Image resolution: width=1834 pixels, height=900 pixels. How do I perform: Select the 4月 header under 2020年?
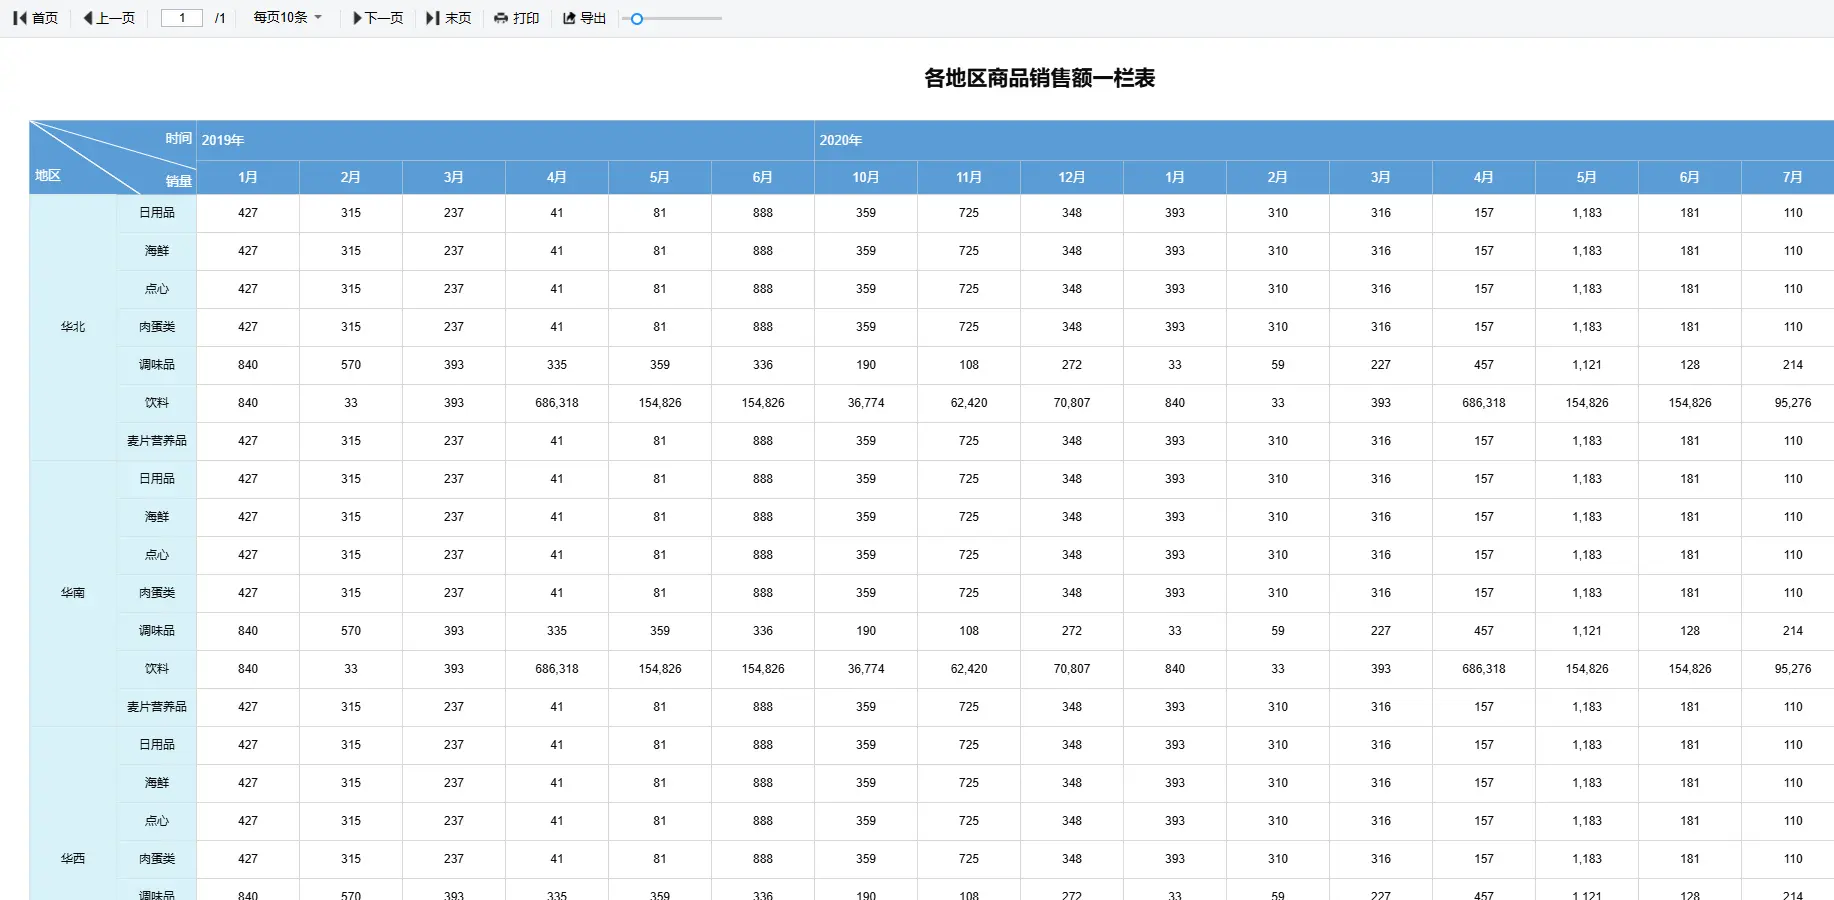[1484, 177]
